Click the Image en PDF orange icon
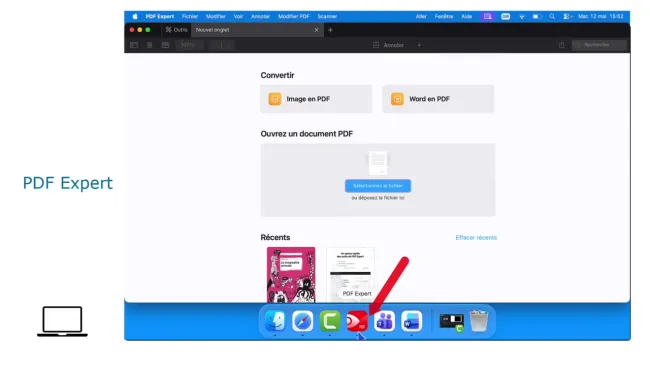Viewport: 650px width, 366px height. pos(275,99)
